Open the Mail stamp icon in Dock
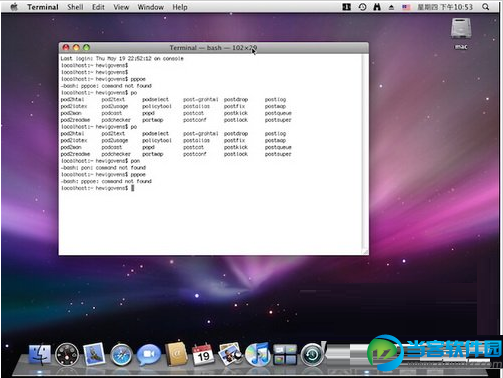The width and height of the screenshot is (503, 378). pyautogui.click(x=94, y=354)
